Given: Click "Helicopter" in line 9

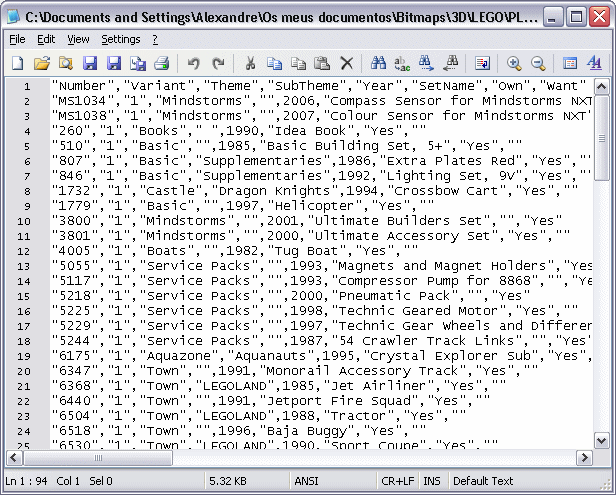Looking at the screenshot, I should pos(314,205).
